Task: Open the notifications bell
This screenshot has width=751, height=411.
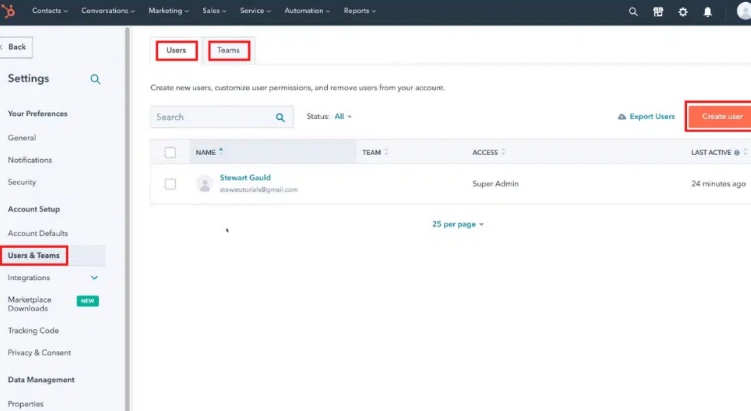Action: [x=708, y=12]
